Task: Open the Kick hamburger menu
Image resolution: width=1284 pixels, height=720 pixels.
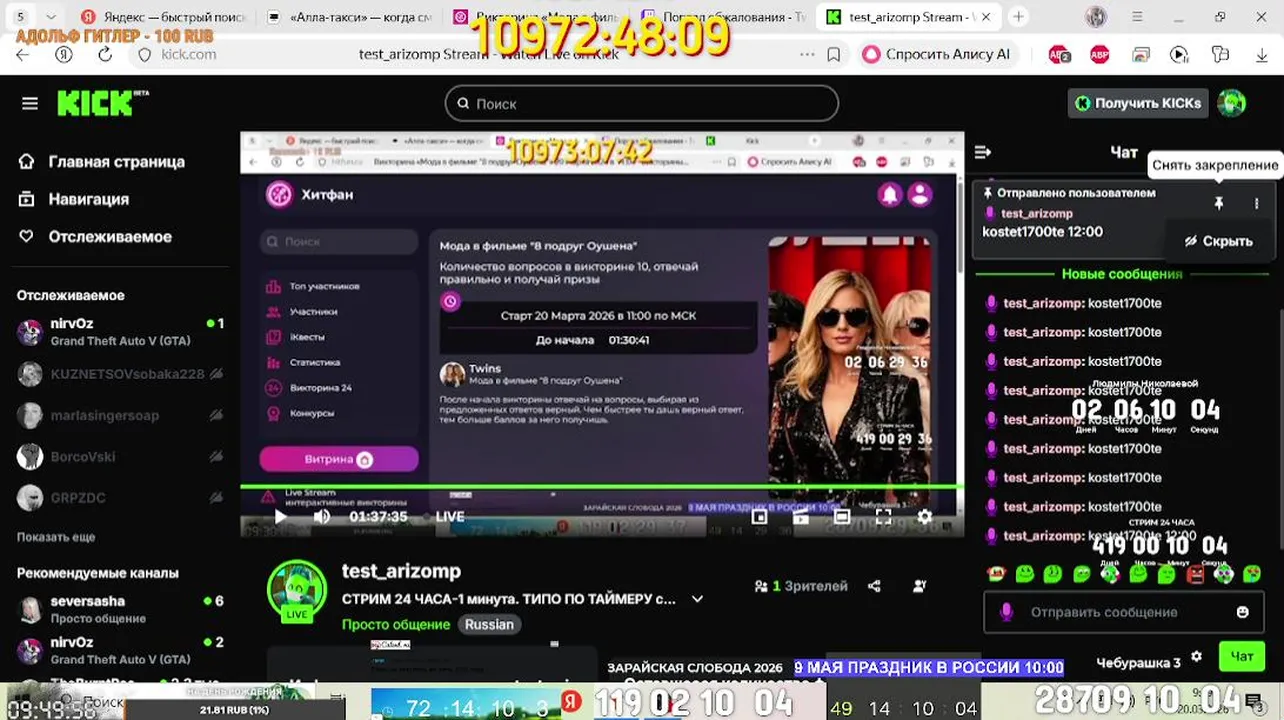Action: tap(30, 103)
